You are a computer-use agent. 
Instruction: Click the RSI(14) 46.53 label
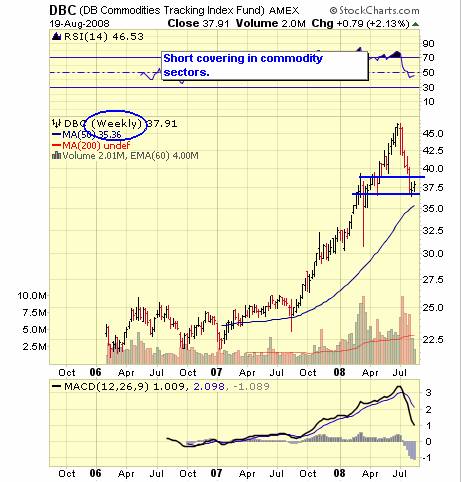[x=104, y=36]
